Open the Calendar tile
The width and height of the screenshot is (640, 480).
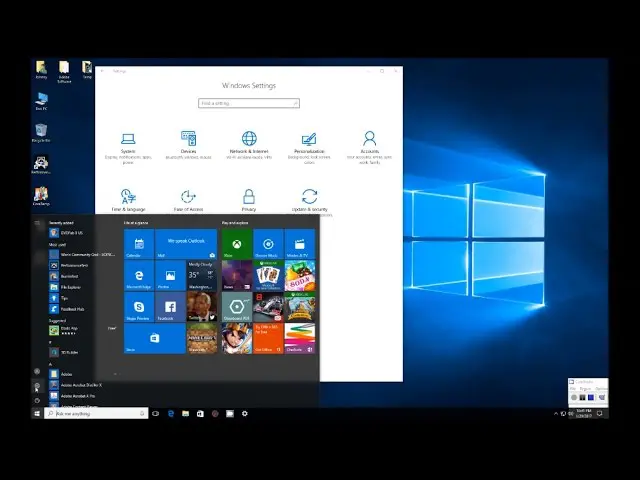pos(139,244)
